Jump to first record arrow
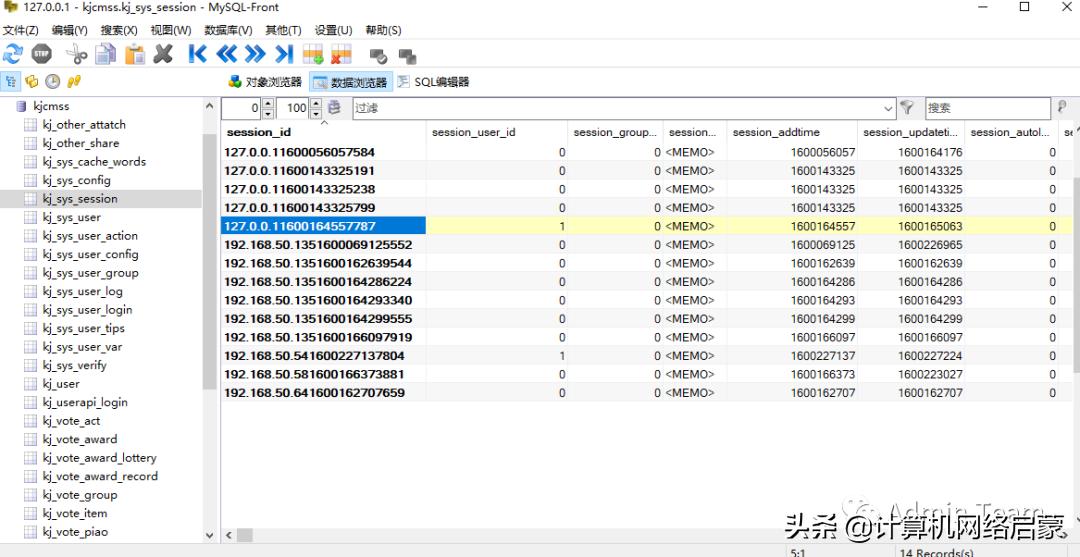1080x557 pixels. [x=197, y=54]
